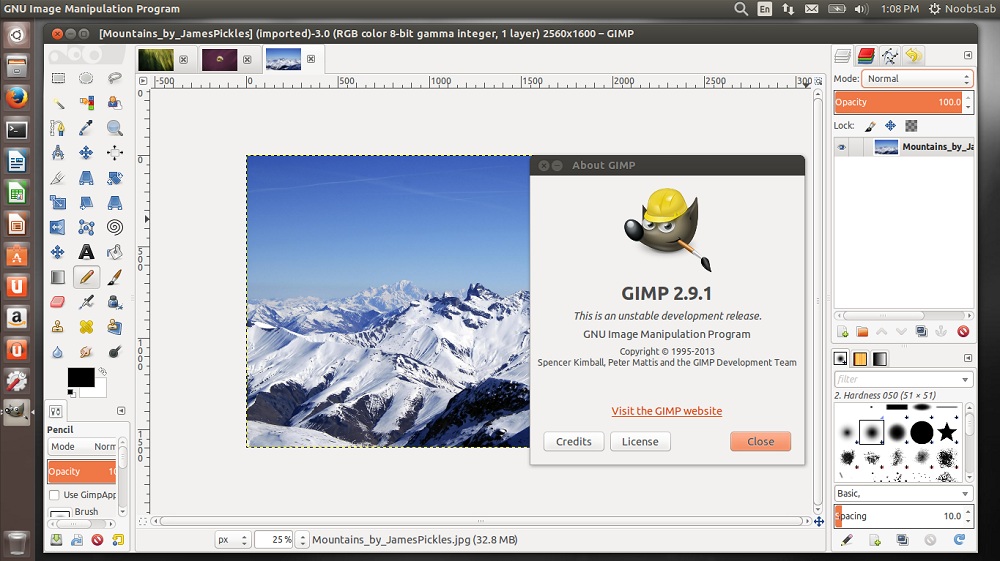Select the Rectangle Select tool
This screenshot has width=1000, height=561.
coord(58,78)
